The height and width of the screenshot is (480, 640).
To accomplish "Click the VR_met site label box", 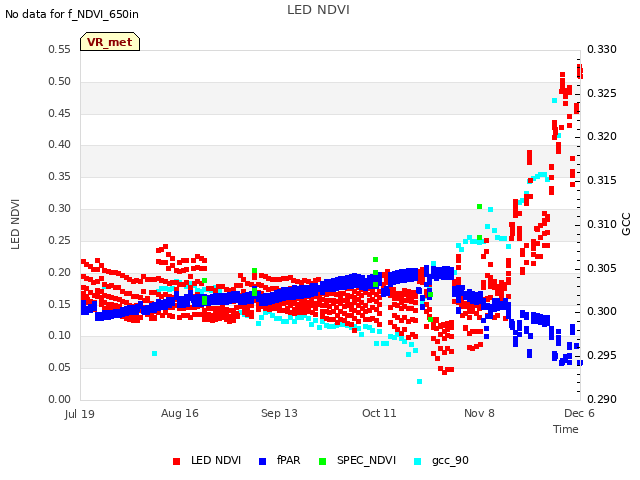I will tap(110, 42).
